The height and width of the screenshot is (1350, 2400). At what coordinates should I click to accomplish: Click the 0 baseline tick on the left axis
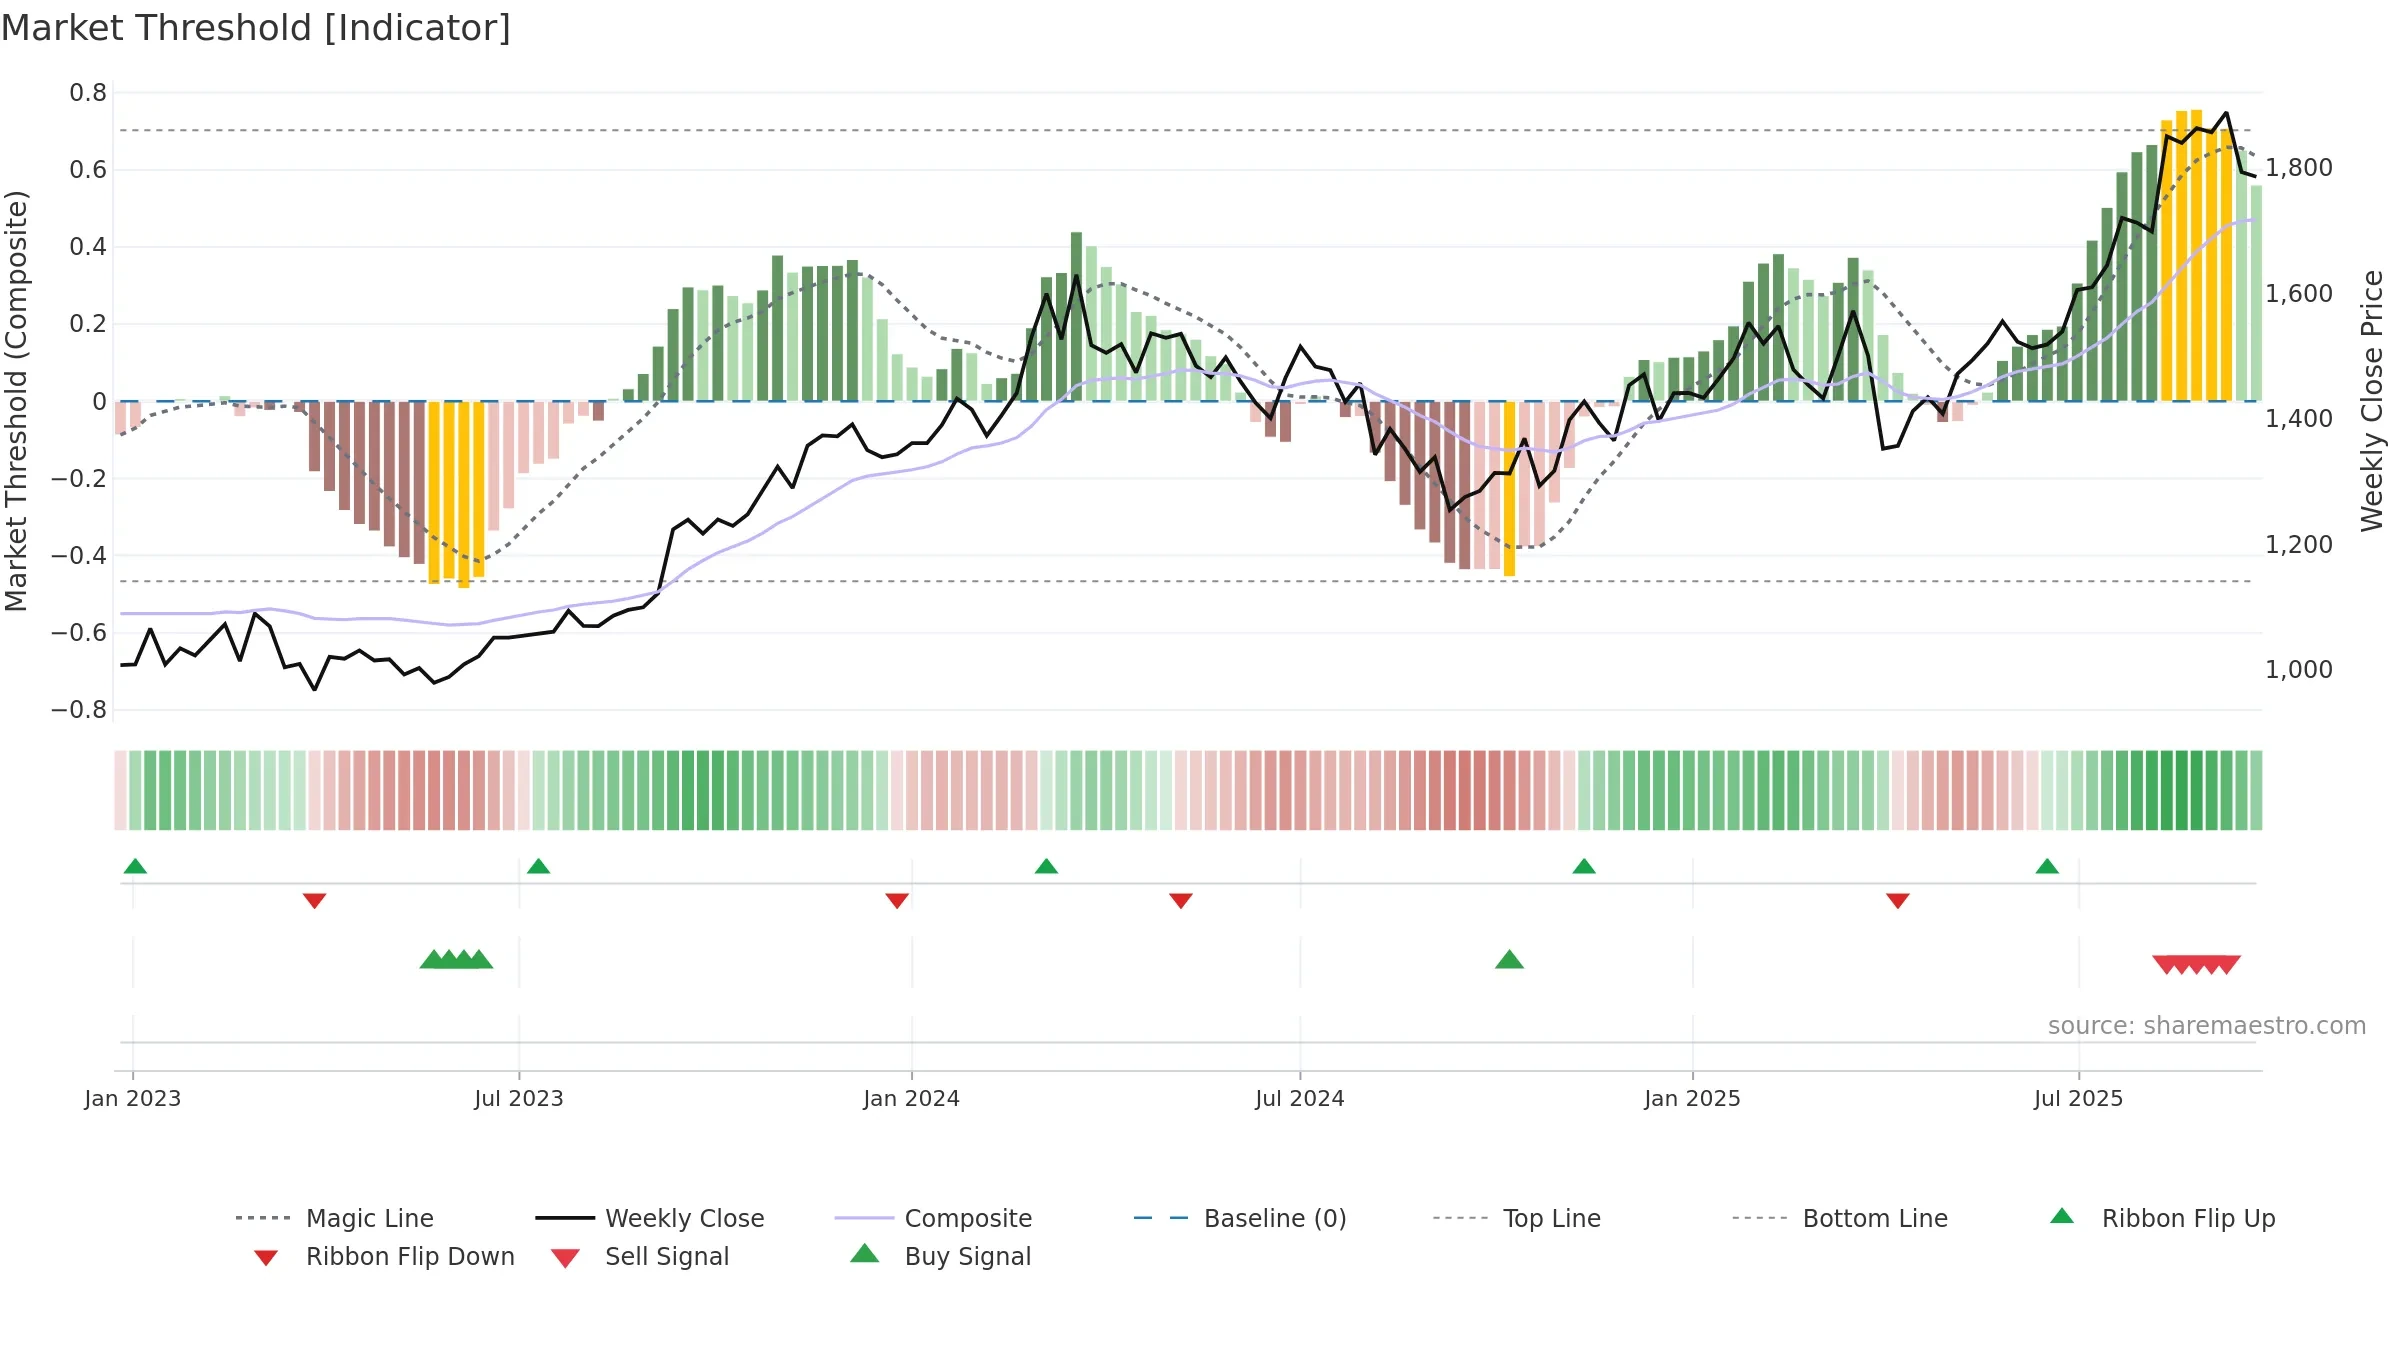tap(99, 401)
